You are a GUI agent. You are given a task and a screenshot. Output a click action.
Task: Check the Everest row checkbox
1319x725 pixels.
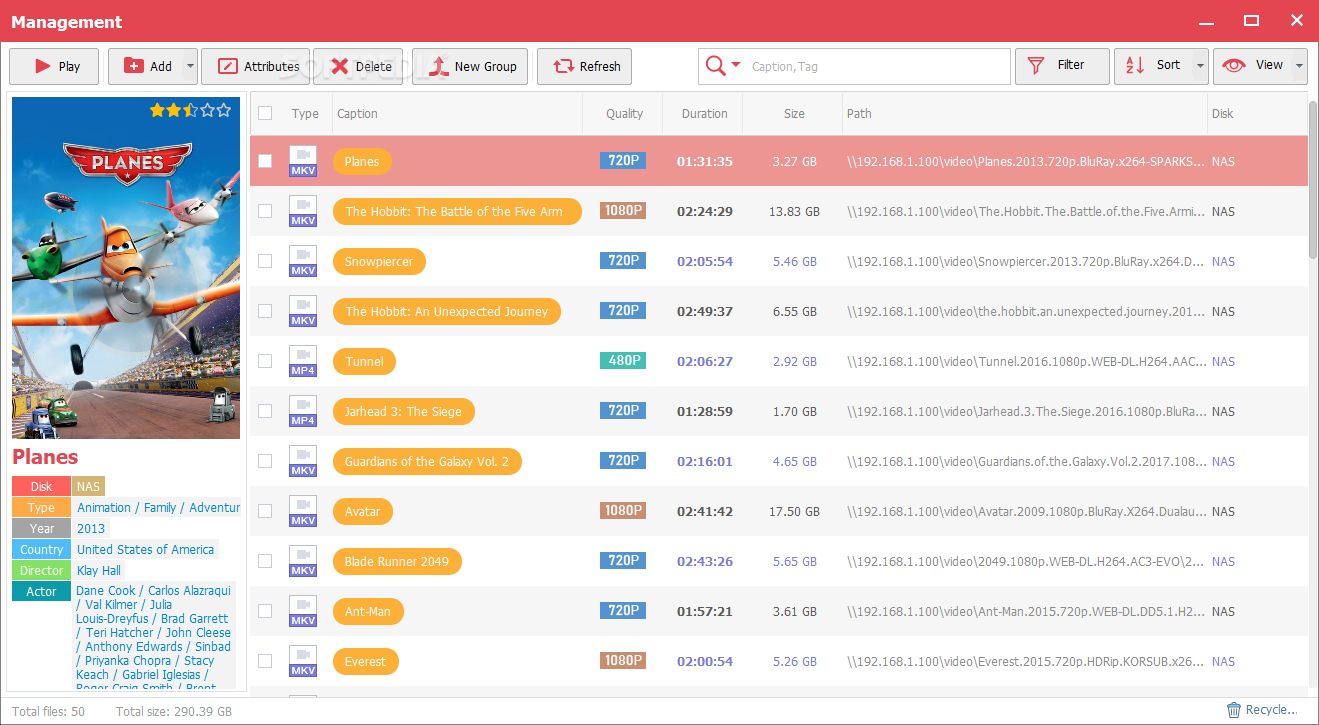265,661
